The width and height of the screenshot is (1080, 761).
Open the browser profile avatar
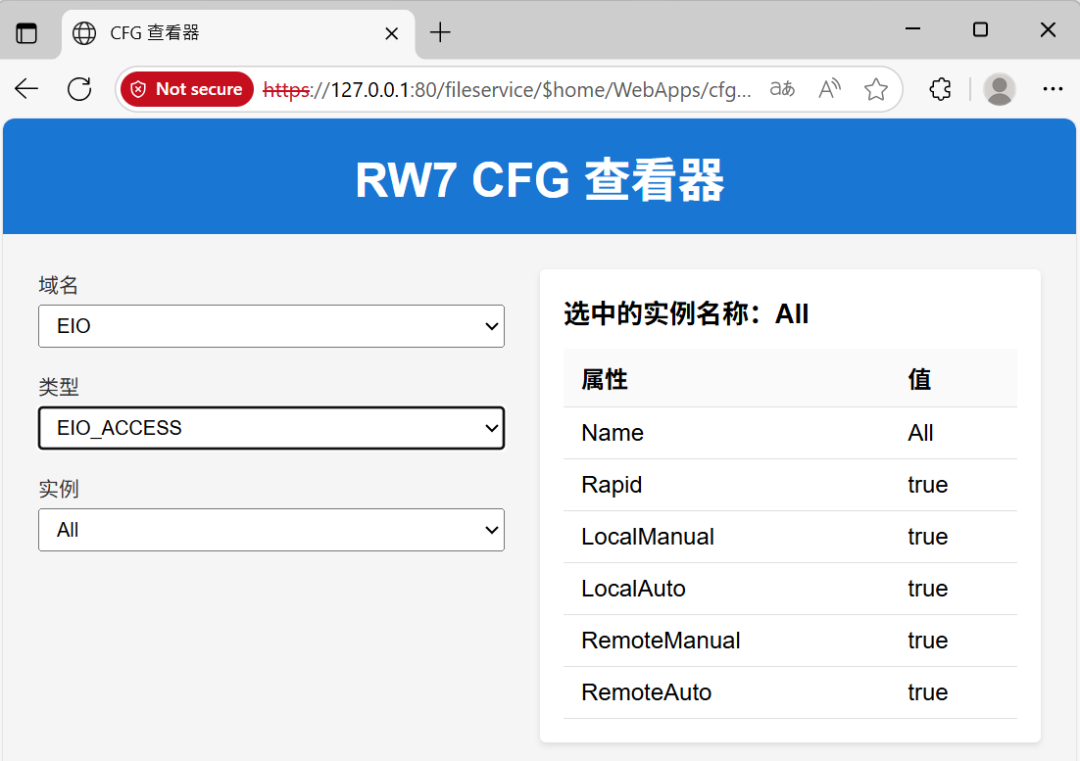click(x=999, y=89)
